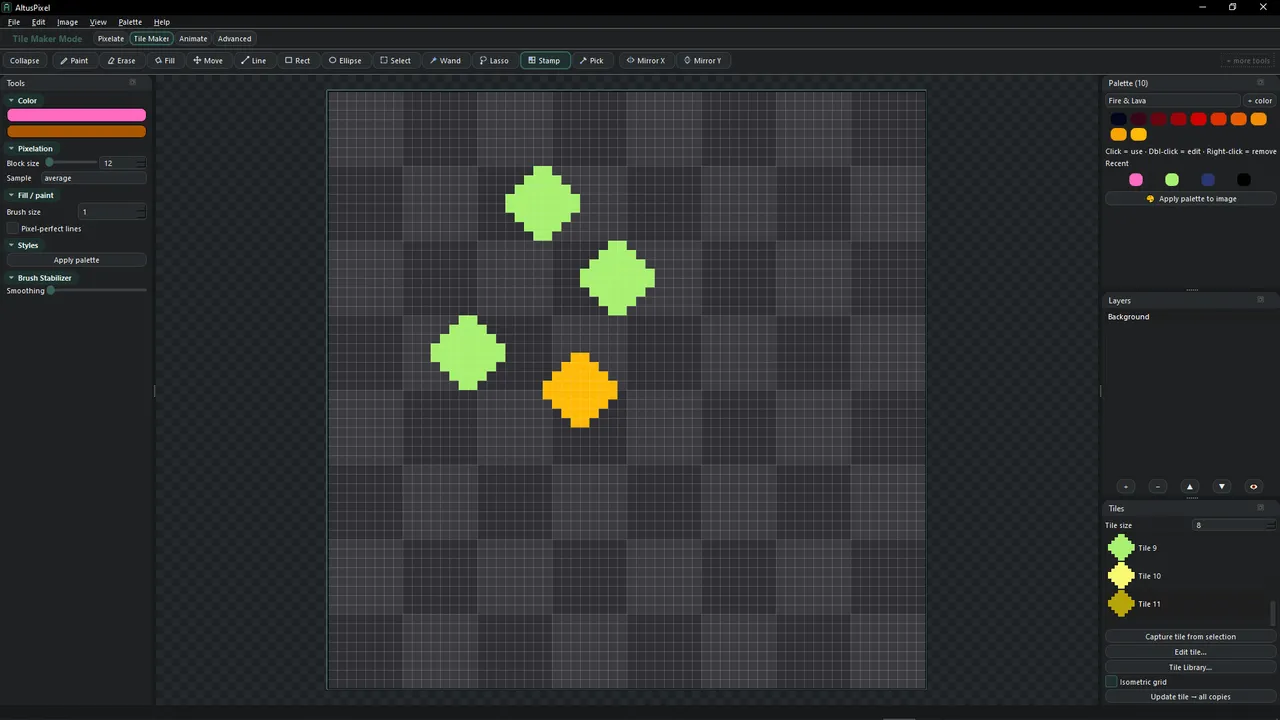
Task: Select the Rect shape tool
Action: tap(297, 60)
